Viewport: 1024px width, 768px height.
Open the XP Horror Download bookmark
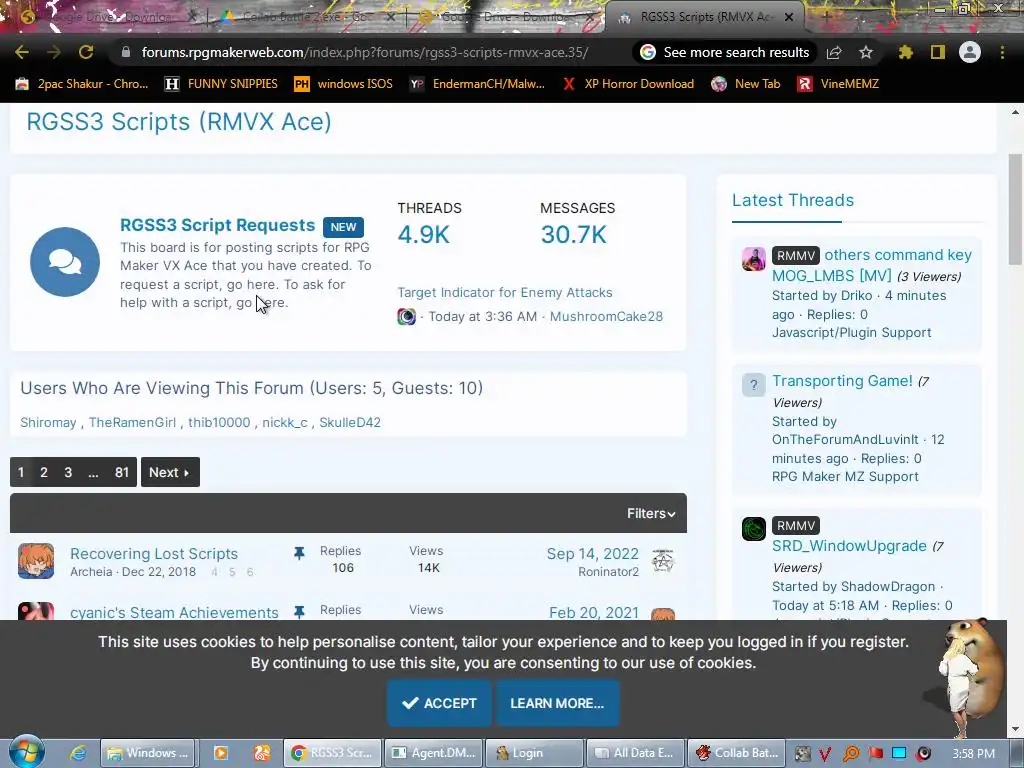pos(628,84)
